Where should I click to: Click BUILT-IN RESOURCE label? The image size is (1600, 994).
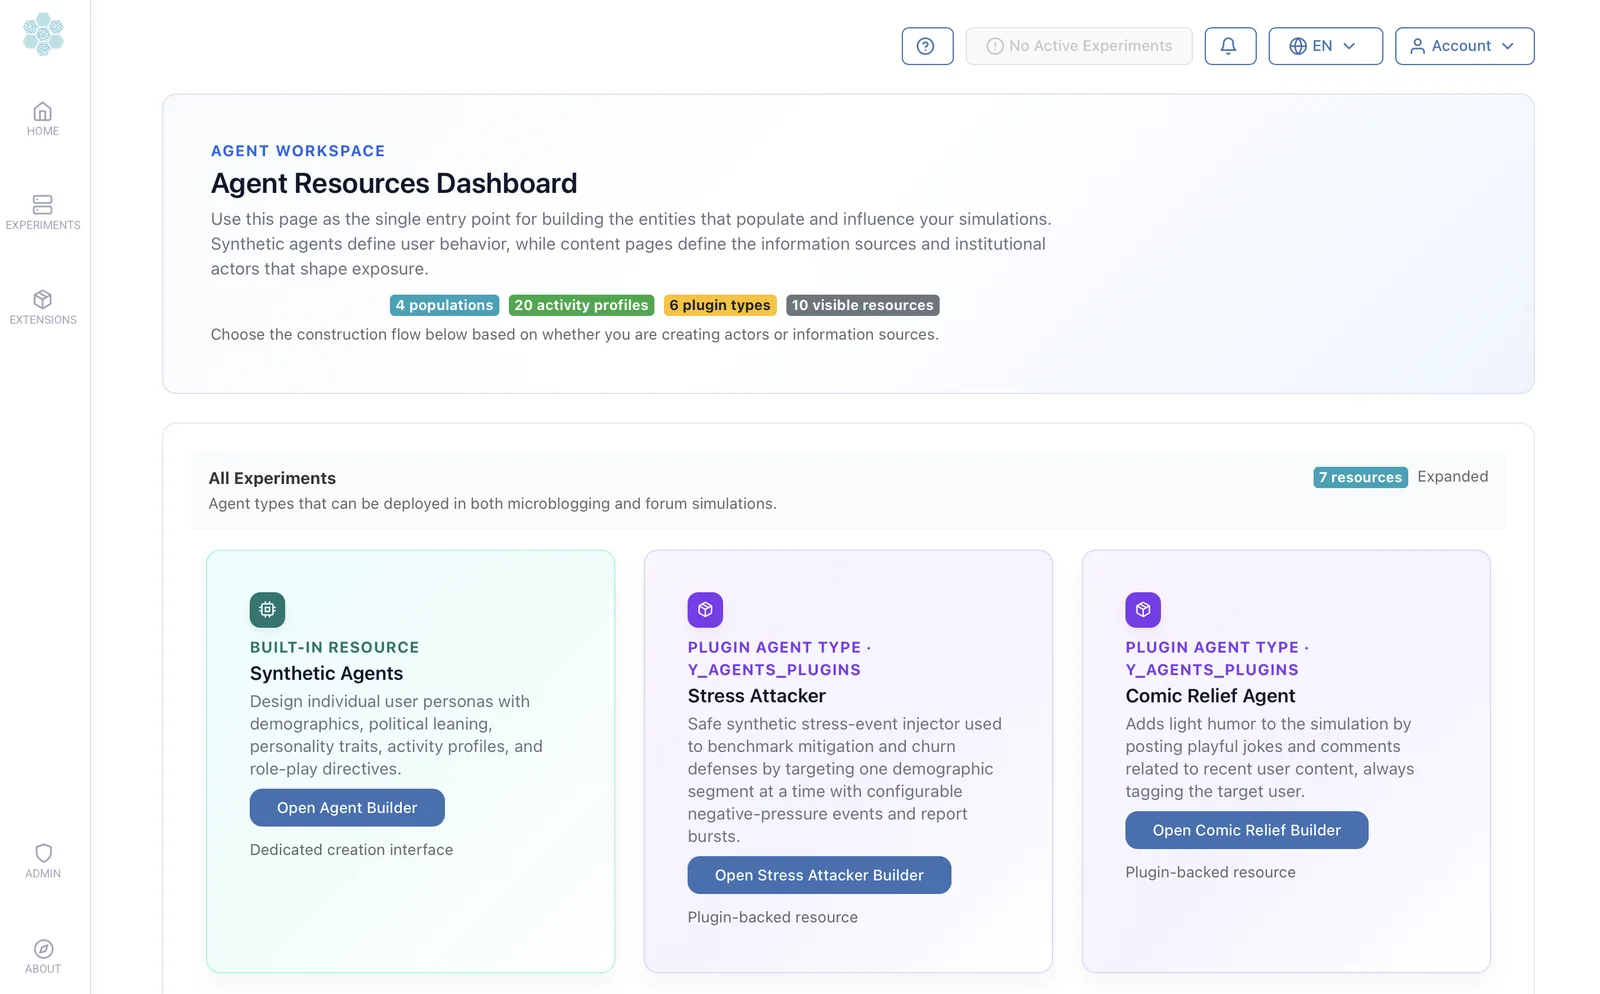(x=334, y=647)
